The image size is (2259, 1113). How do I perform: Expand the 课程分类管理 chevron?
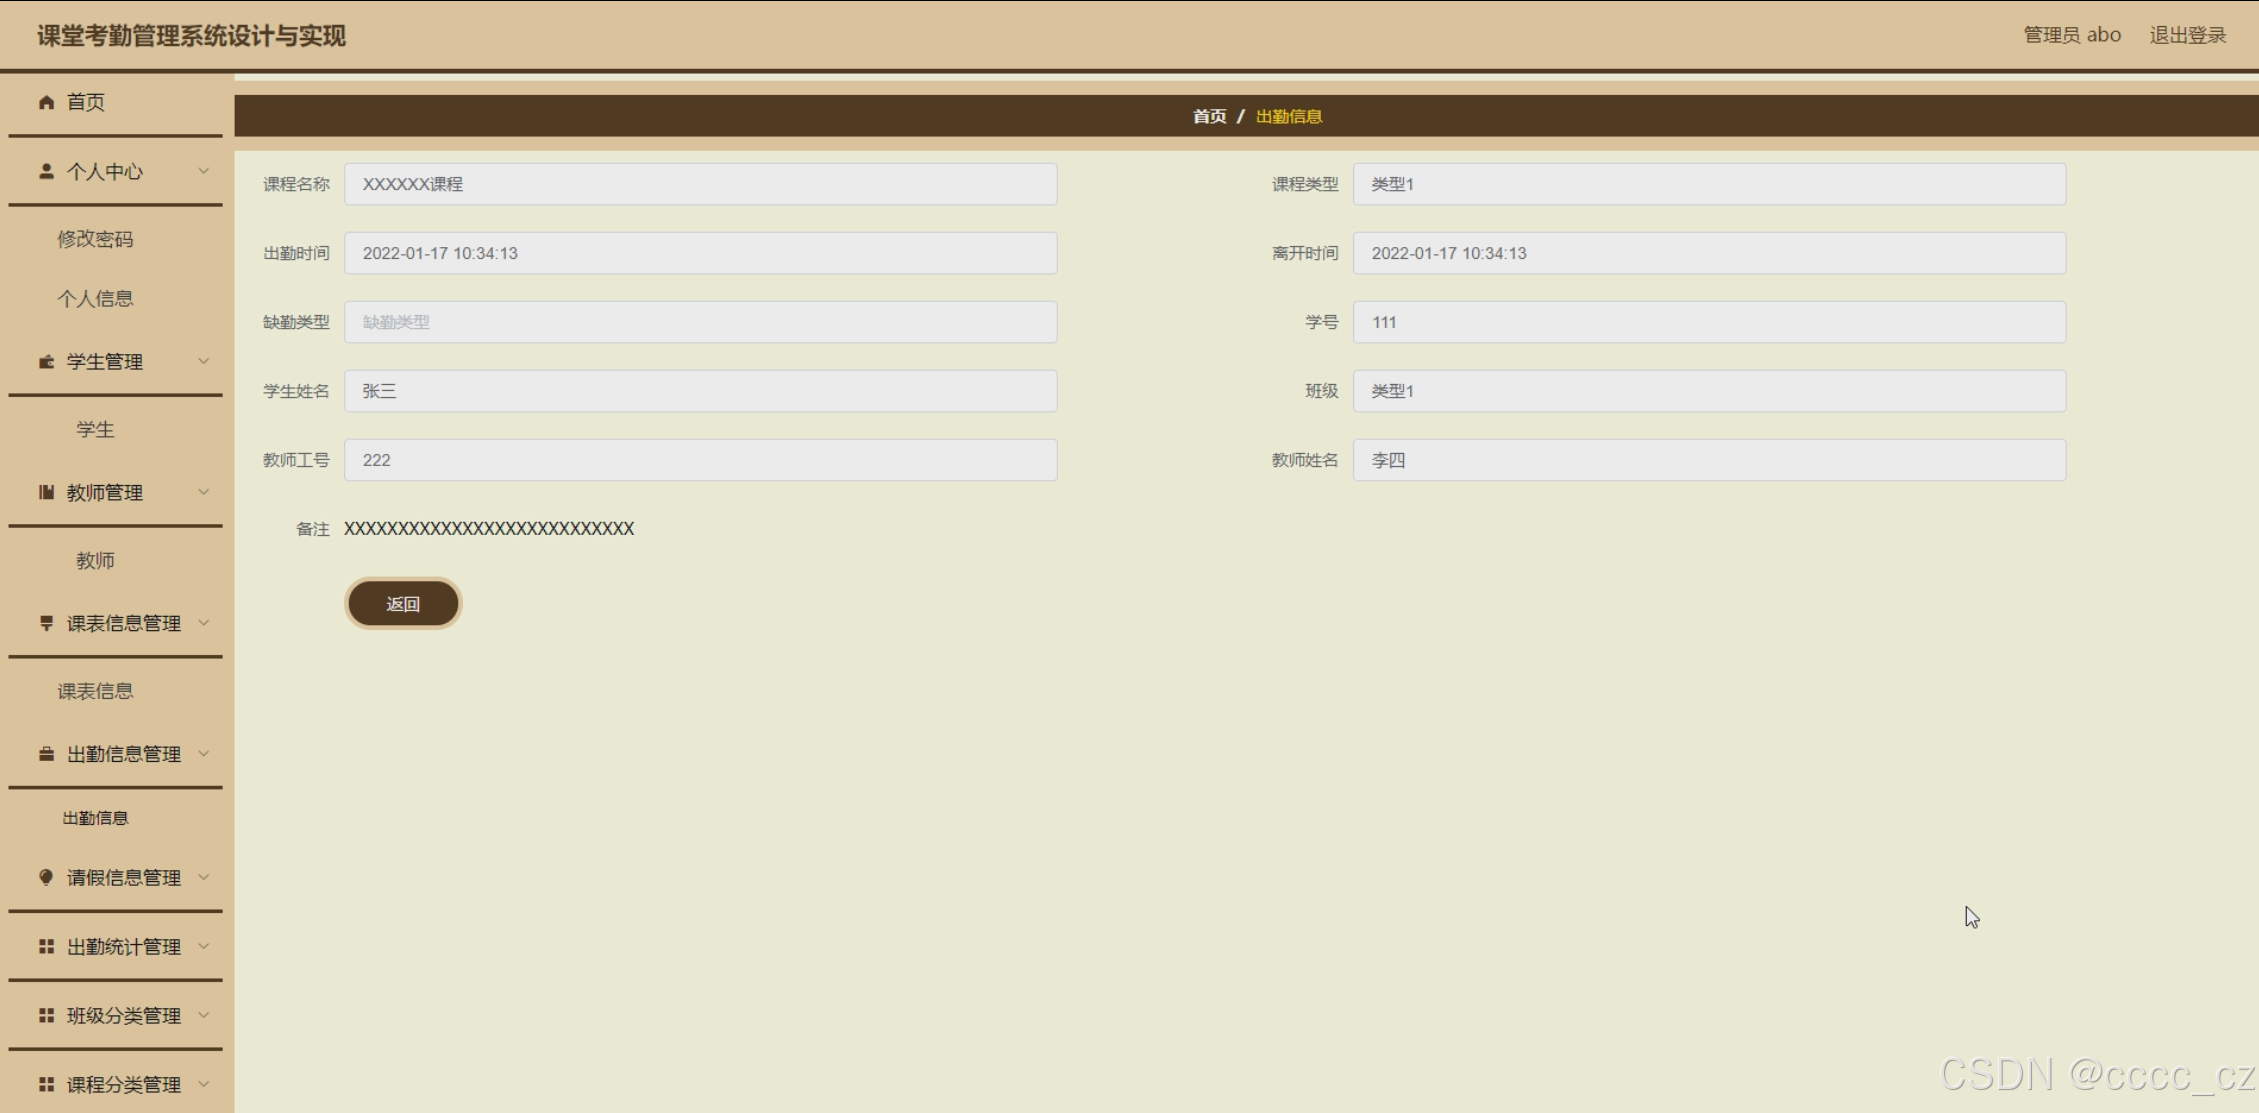coord(204,1084)
